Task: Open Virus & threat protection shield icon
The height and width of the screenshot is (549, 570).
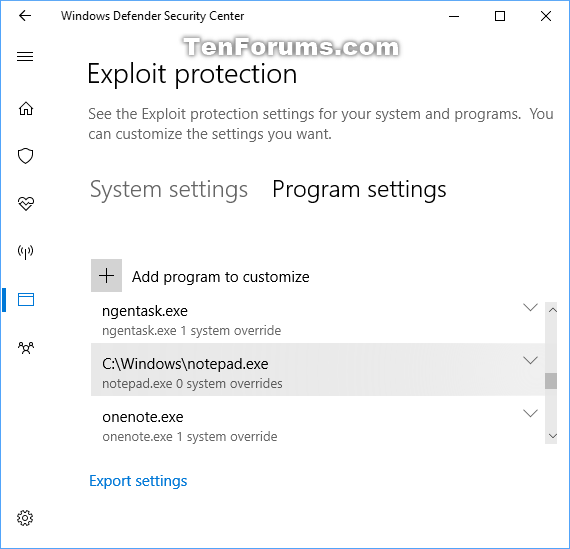Action: pos(25,156)
